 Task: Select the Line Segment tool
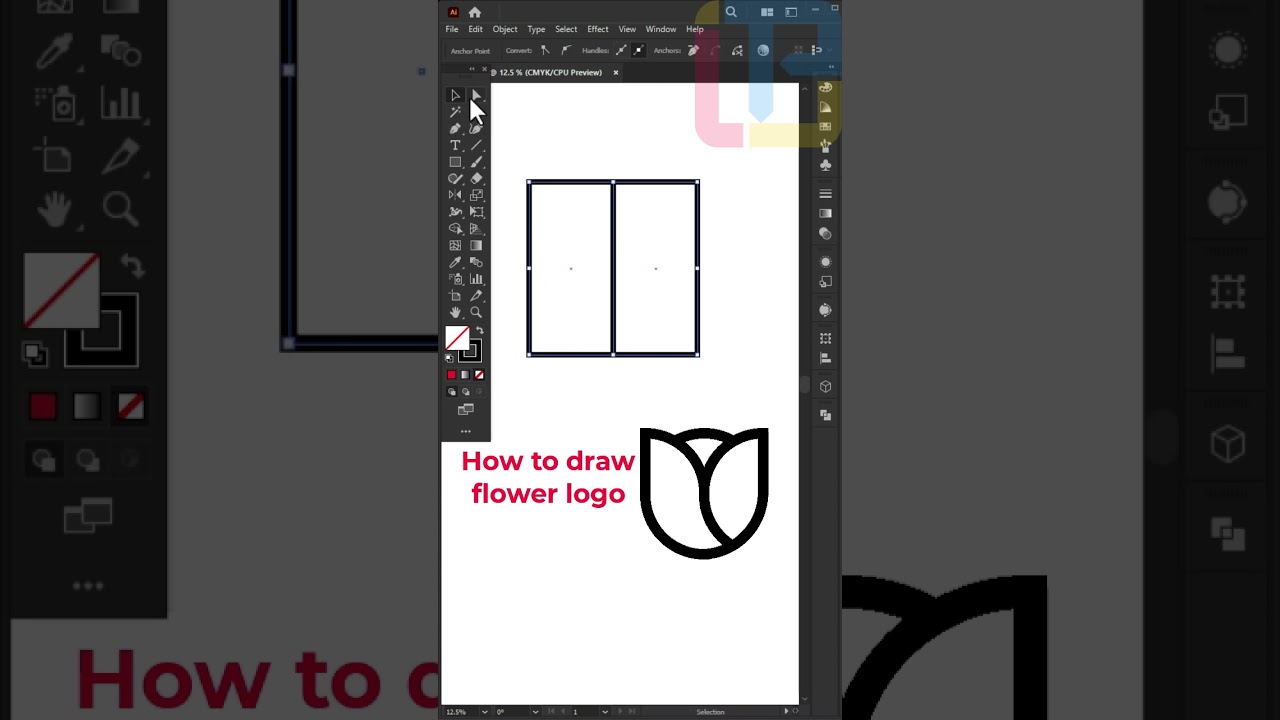point(476,146)
